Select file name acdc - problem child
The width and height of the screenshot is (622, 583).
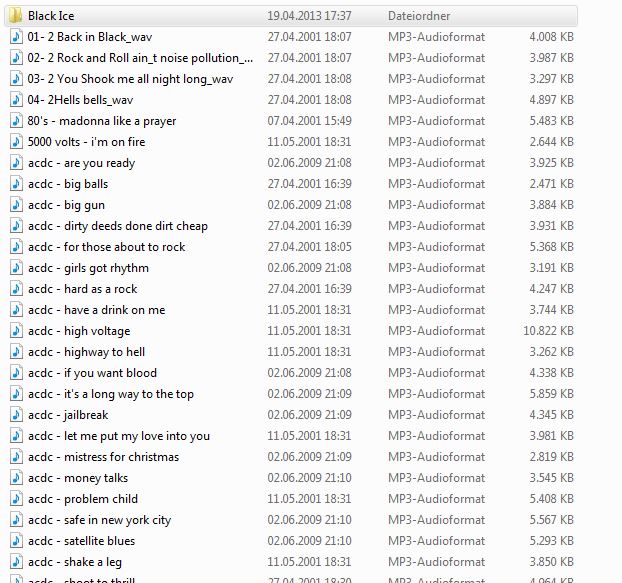tap(83, 499)
